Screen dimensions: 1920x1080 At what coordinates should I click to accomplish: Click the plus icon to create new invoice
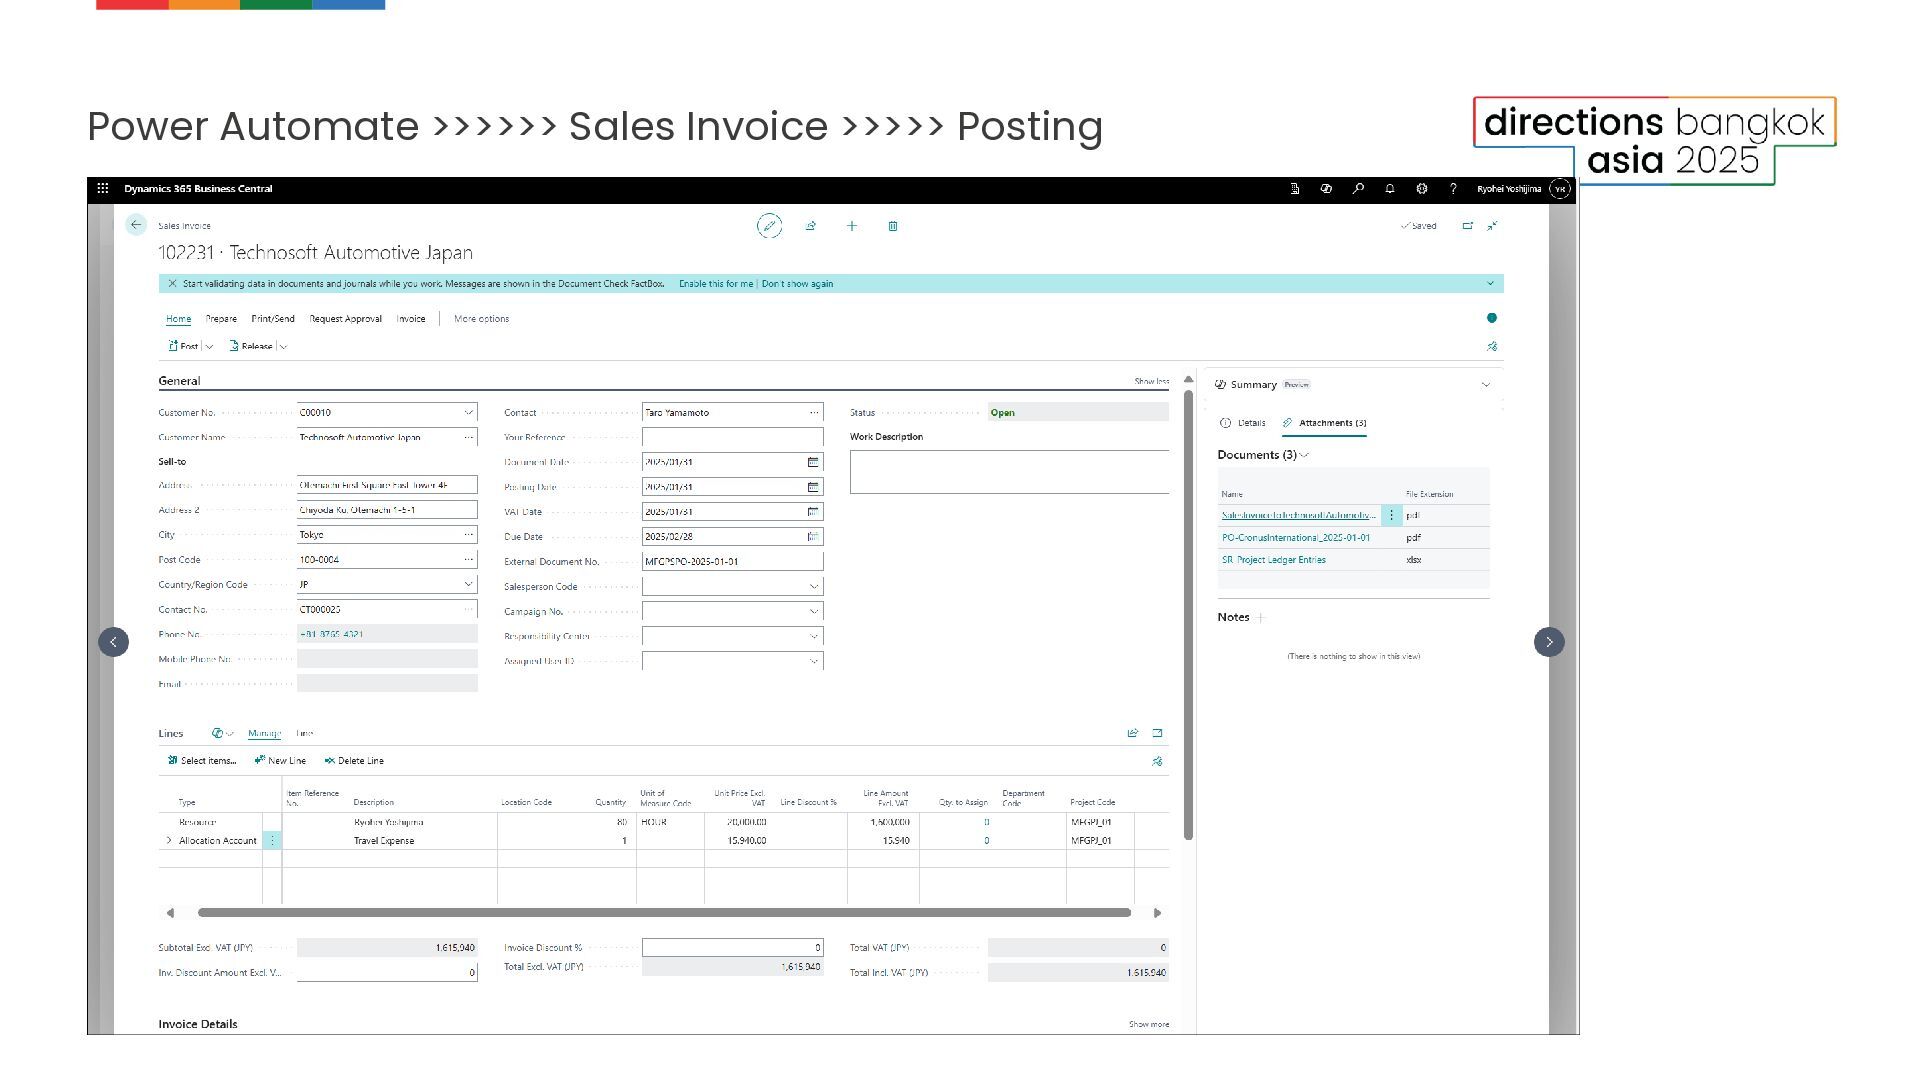click(852, 226)
